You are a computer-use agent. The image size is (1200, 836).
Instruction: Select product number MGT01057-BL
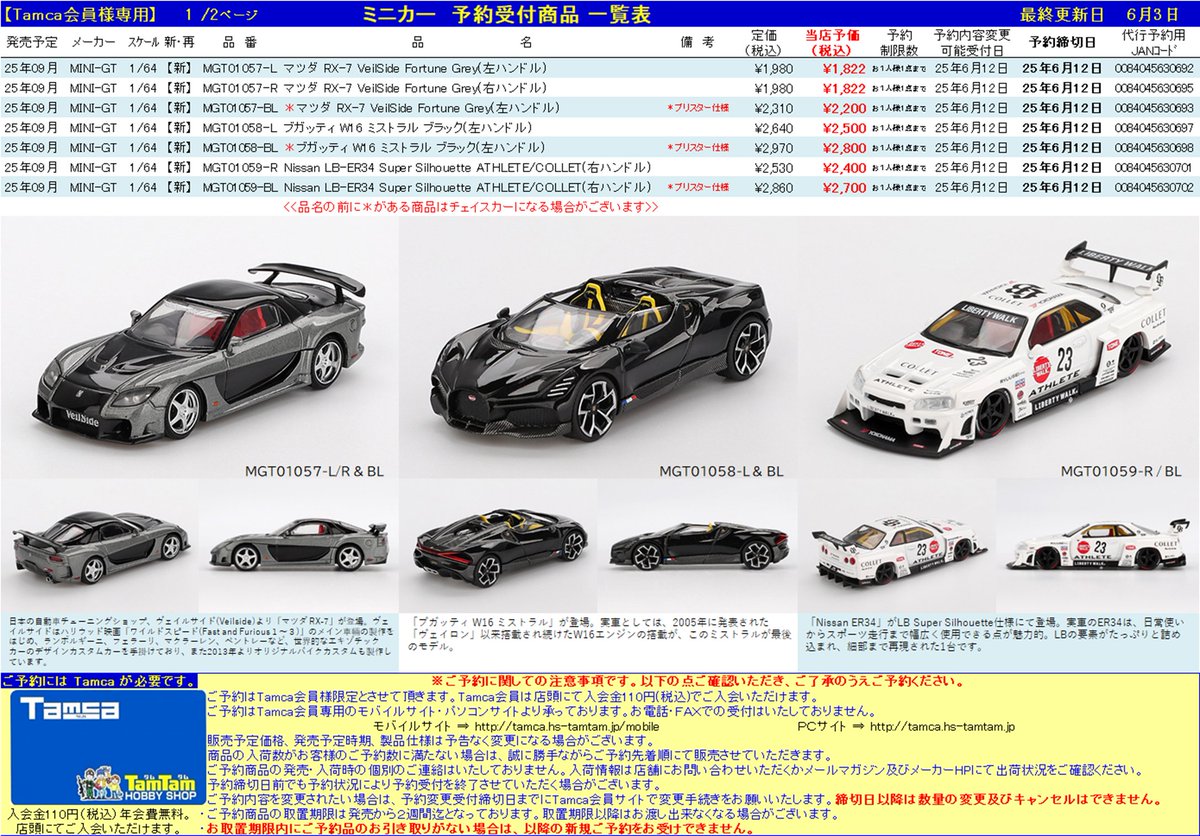pos(242,107)
